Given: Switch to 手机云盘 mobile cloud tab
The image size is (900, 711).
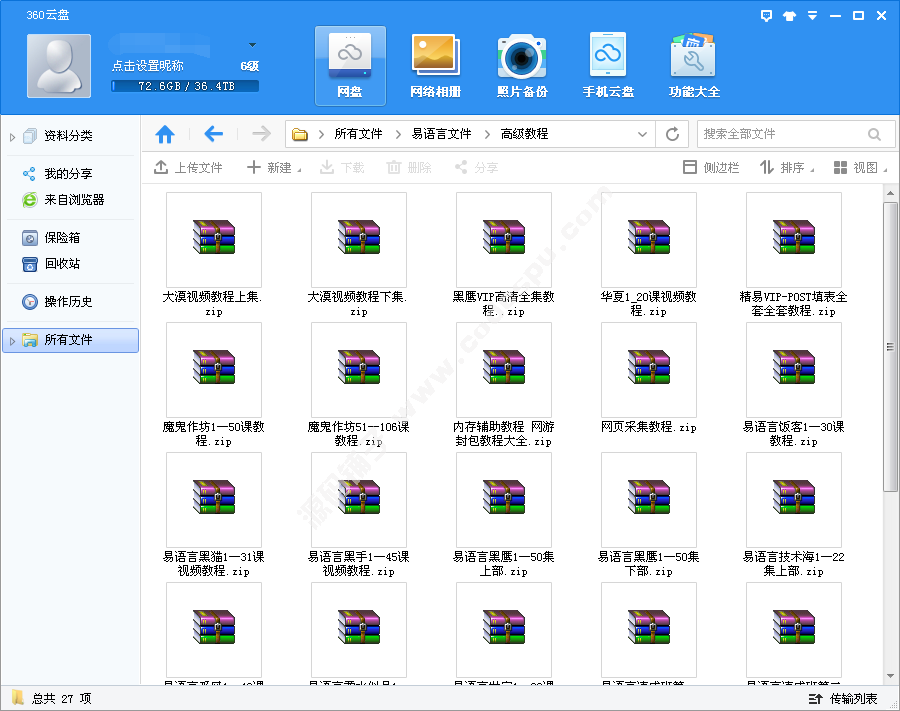Looking at the screenshot, I should pos(608,66).
